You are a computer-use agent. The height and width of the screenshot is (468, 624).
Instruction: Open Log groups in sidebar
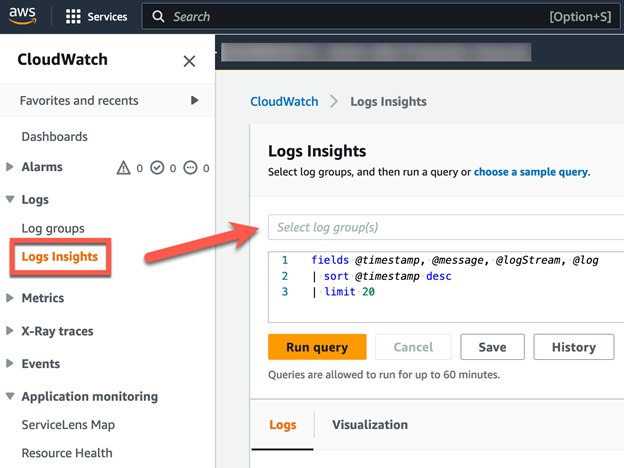[x=53, y=228]
